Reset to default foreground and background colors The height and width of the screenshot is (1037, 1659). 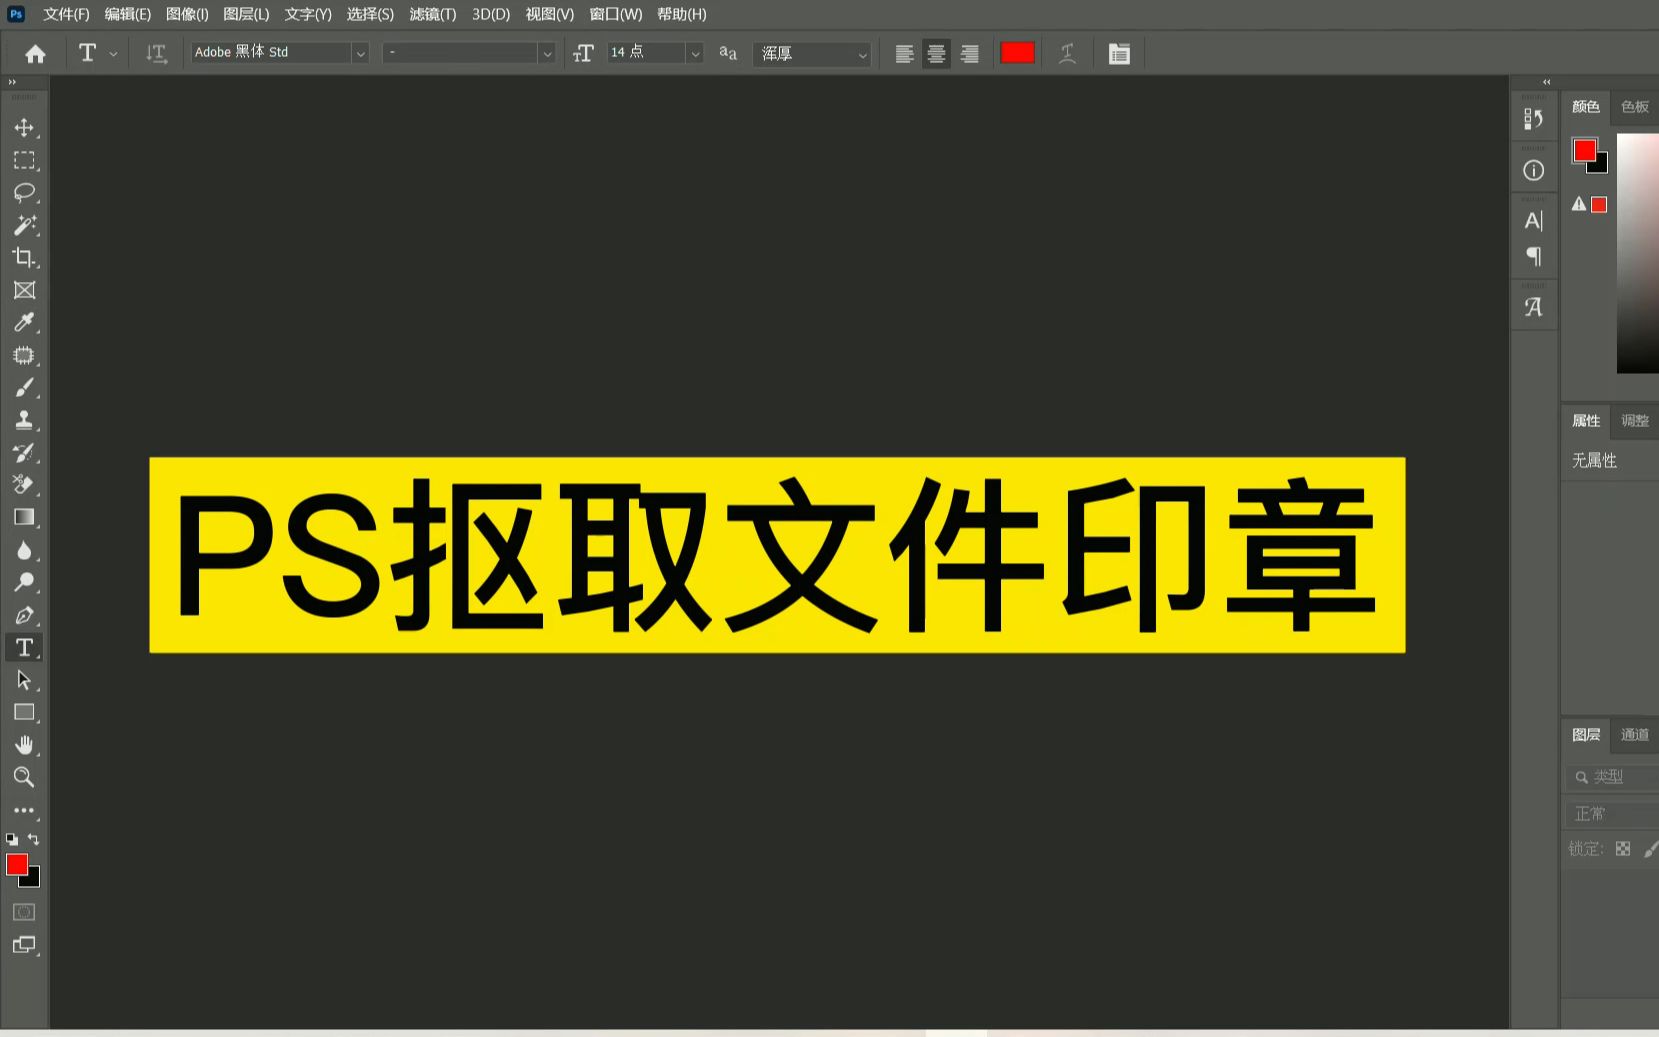coord(12,840)
